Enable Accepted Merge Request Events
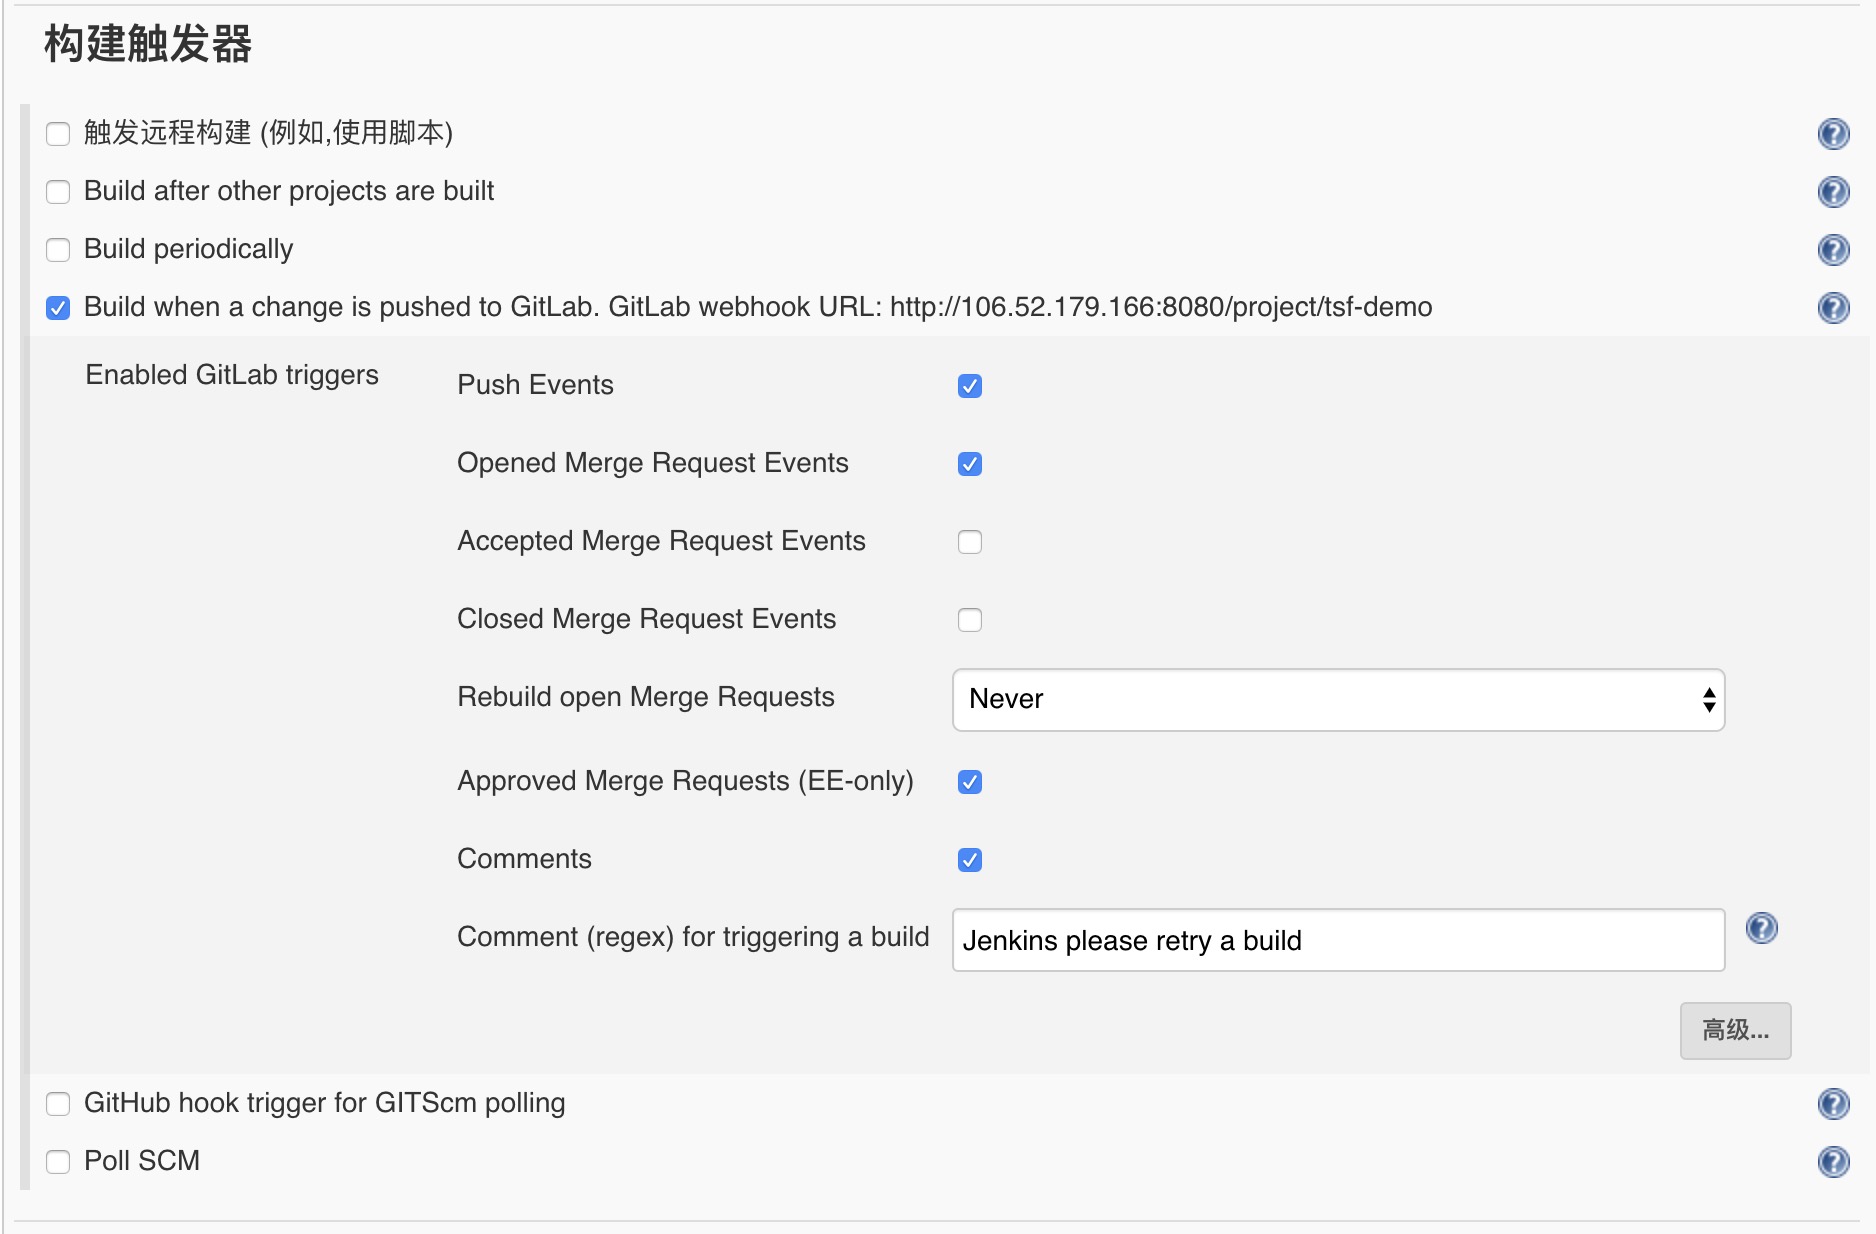Image resolution: width=1876 pixels, height=1234 pixels. click(x=969, y=542)
